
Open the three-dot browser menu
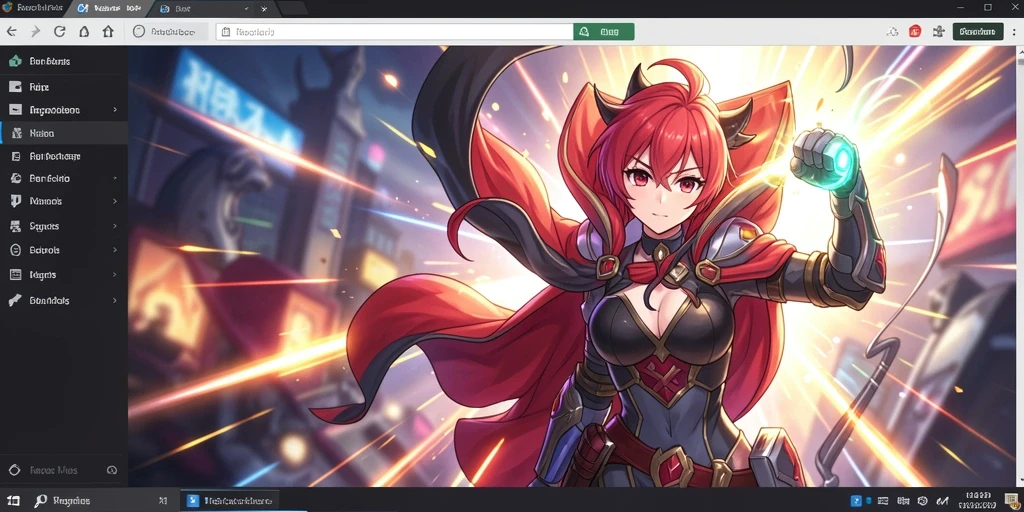[1016, 31]
